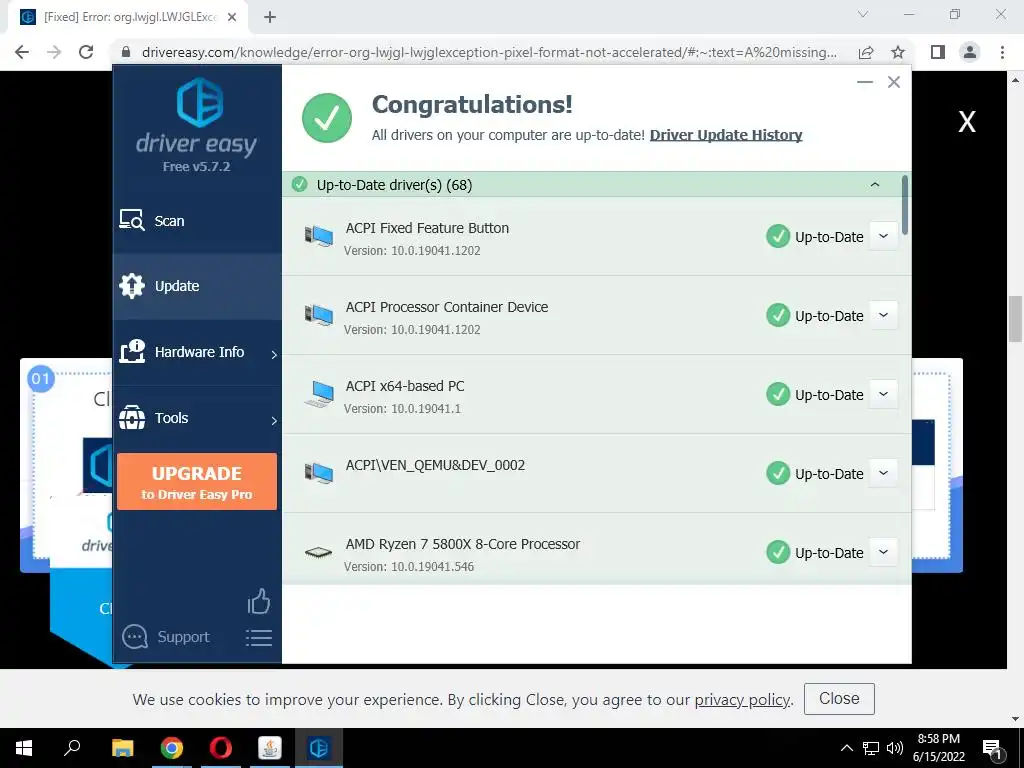Open dropdown for ACPI x64-based PC
The width and height of the screenshot is (1024, 768).
pyautogui.click(x=884, y=394)
